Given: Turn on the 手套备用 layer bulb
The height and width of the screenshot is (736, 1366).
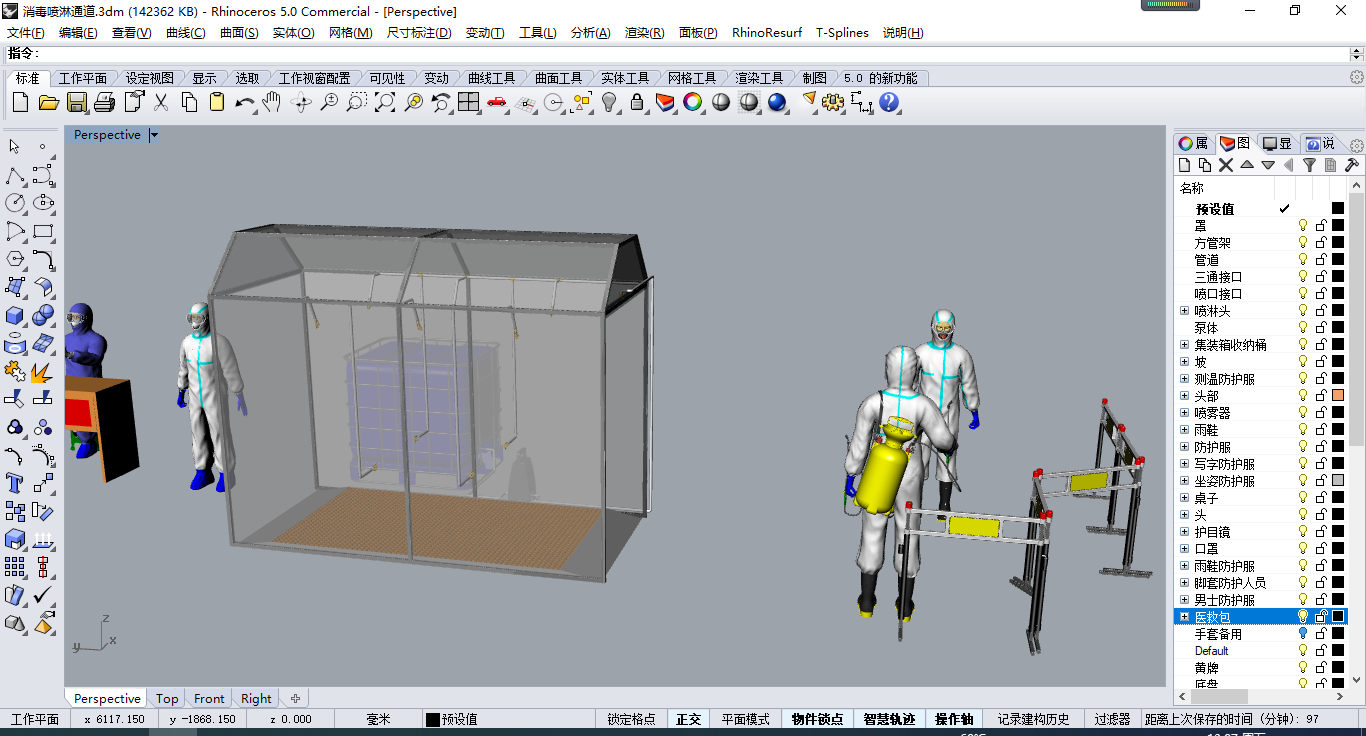Looking at the screenshot, I should click(x=1303, y=634).
